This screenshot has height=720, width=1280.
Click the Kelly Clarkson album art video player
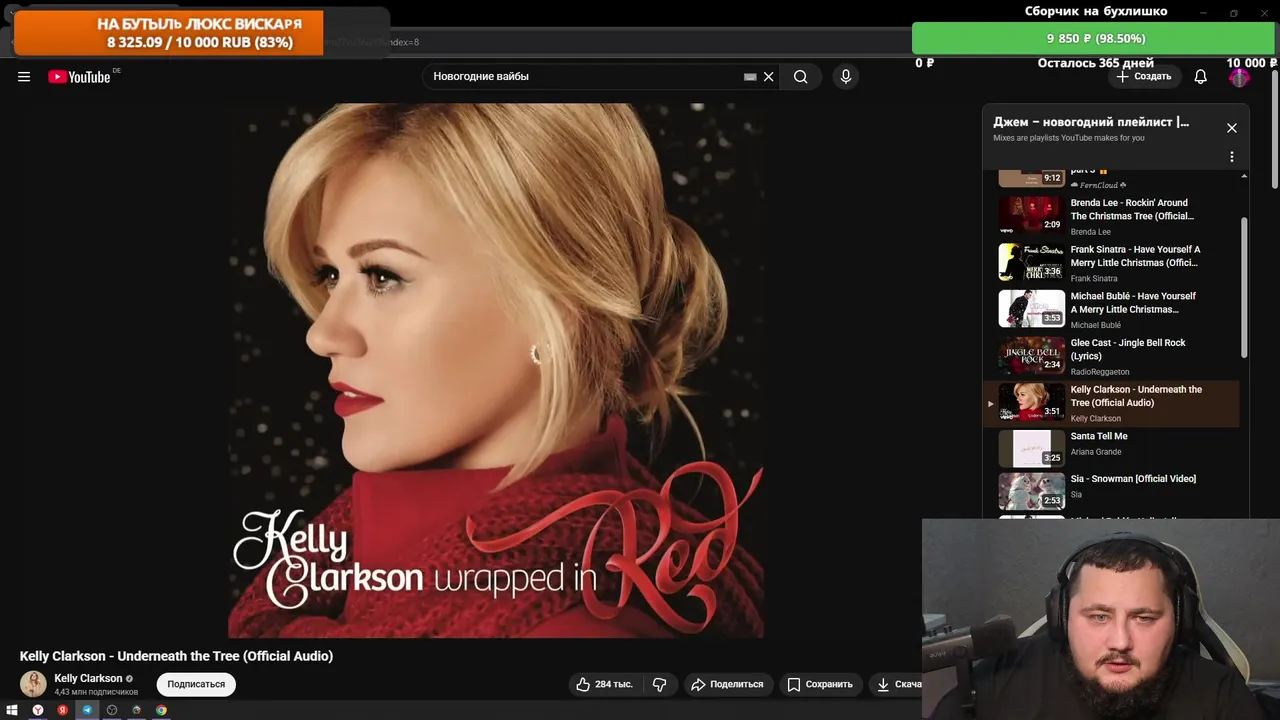pos(496,370)
